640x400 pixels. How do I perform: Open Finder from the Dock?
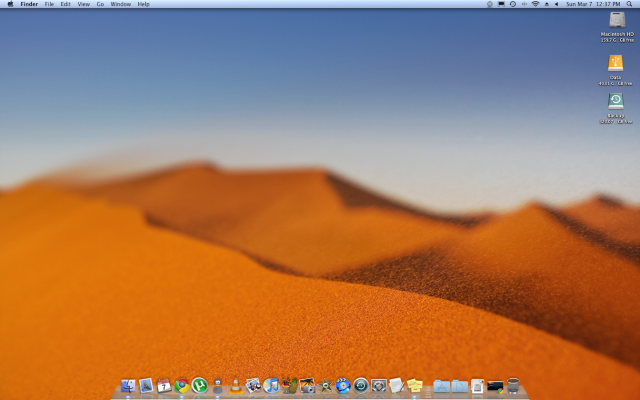pyautogui.click(x=128, y=386)
